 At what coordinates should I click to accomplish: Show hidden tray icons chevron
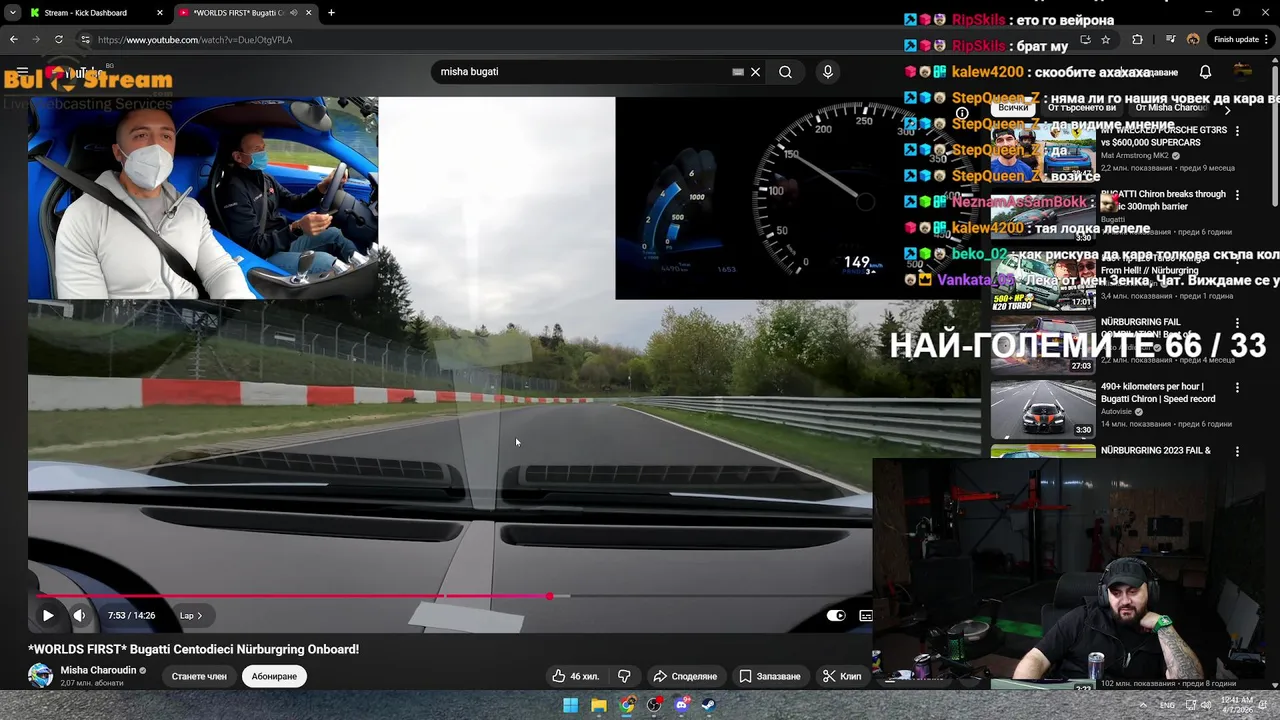tap(1143, 705)
